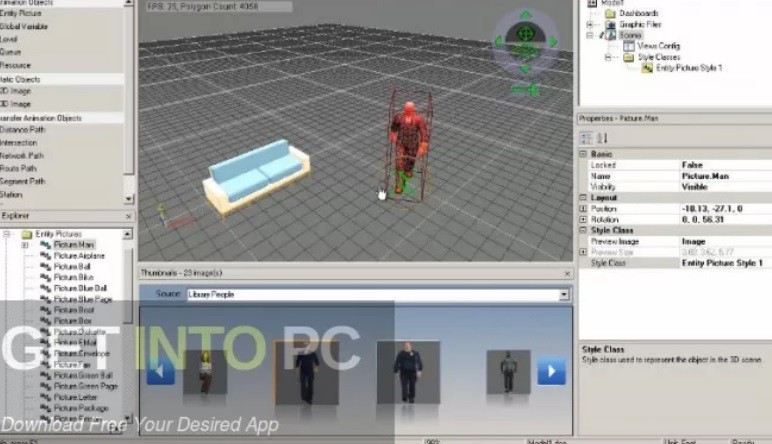Screen dimensions: 772x444
Task: Click the Dashboards folder icon
Action: pyautogui.click(x=610, y=13)
